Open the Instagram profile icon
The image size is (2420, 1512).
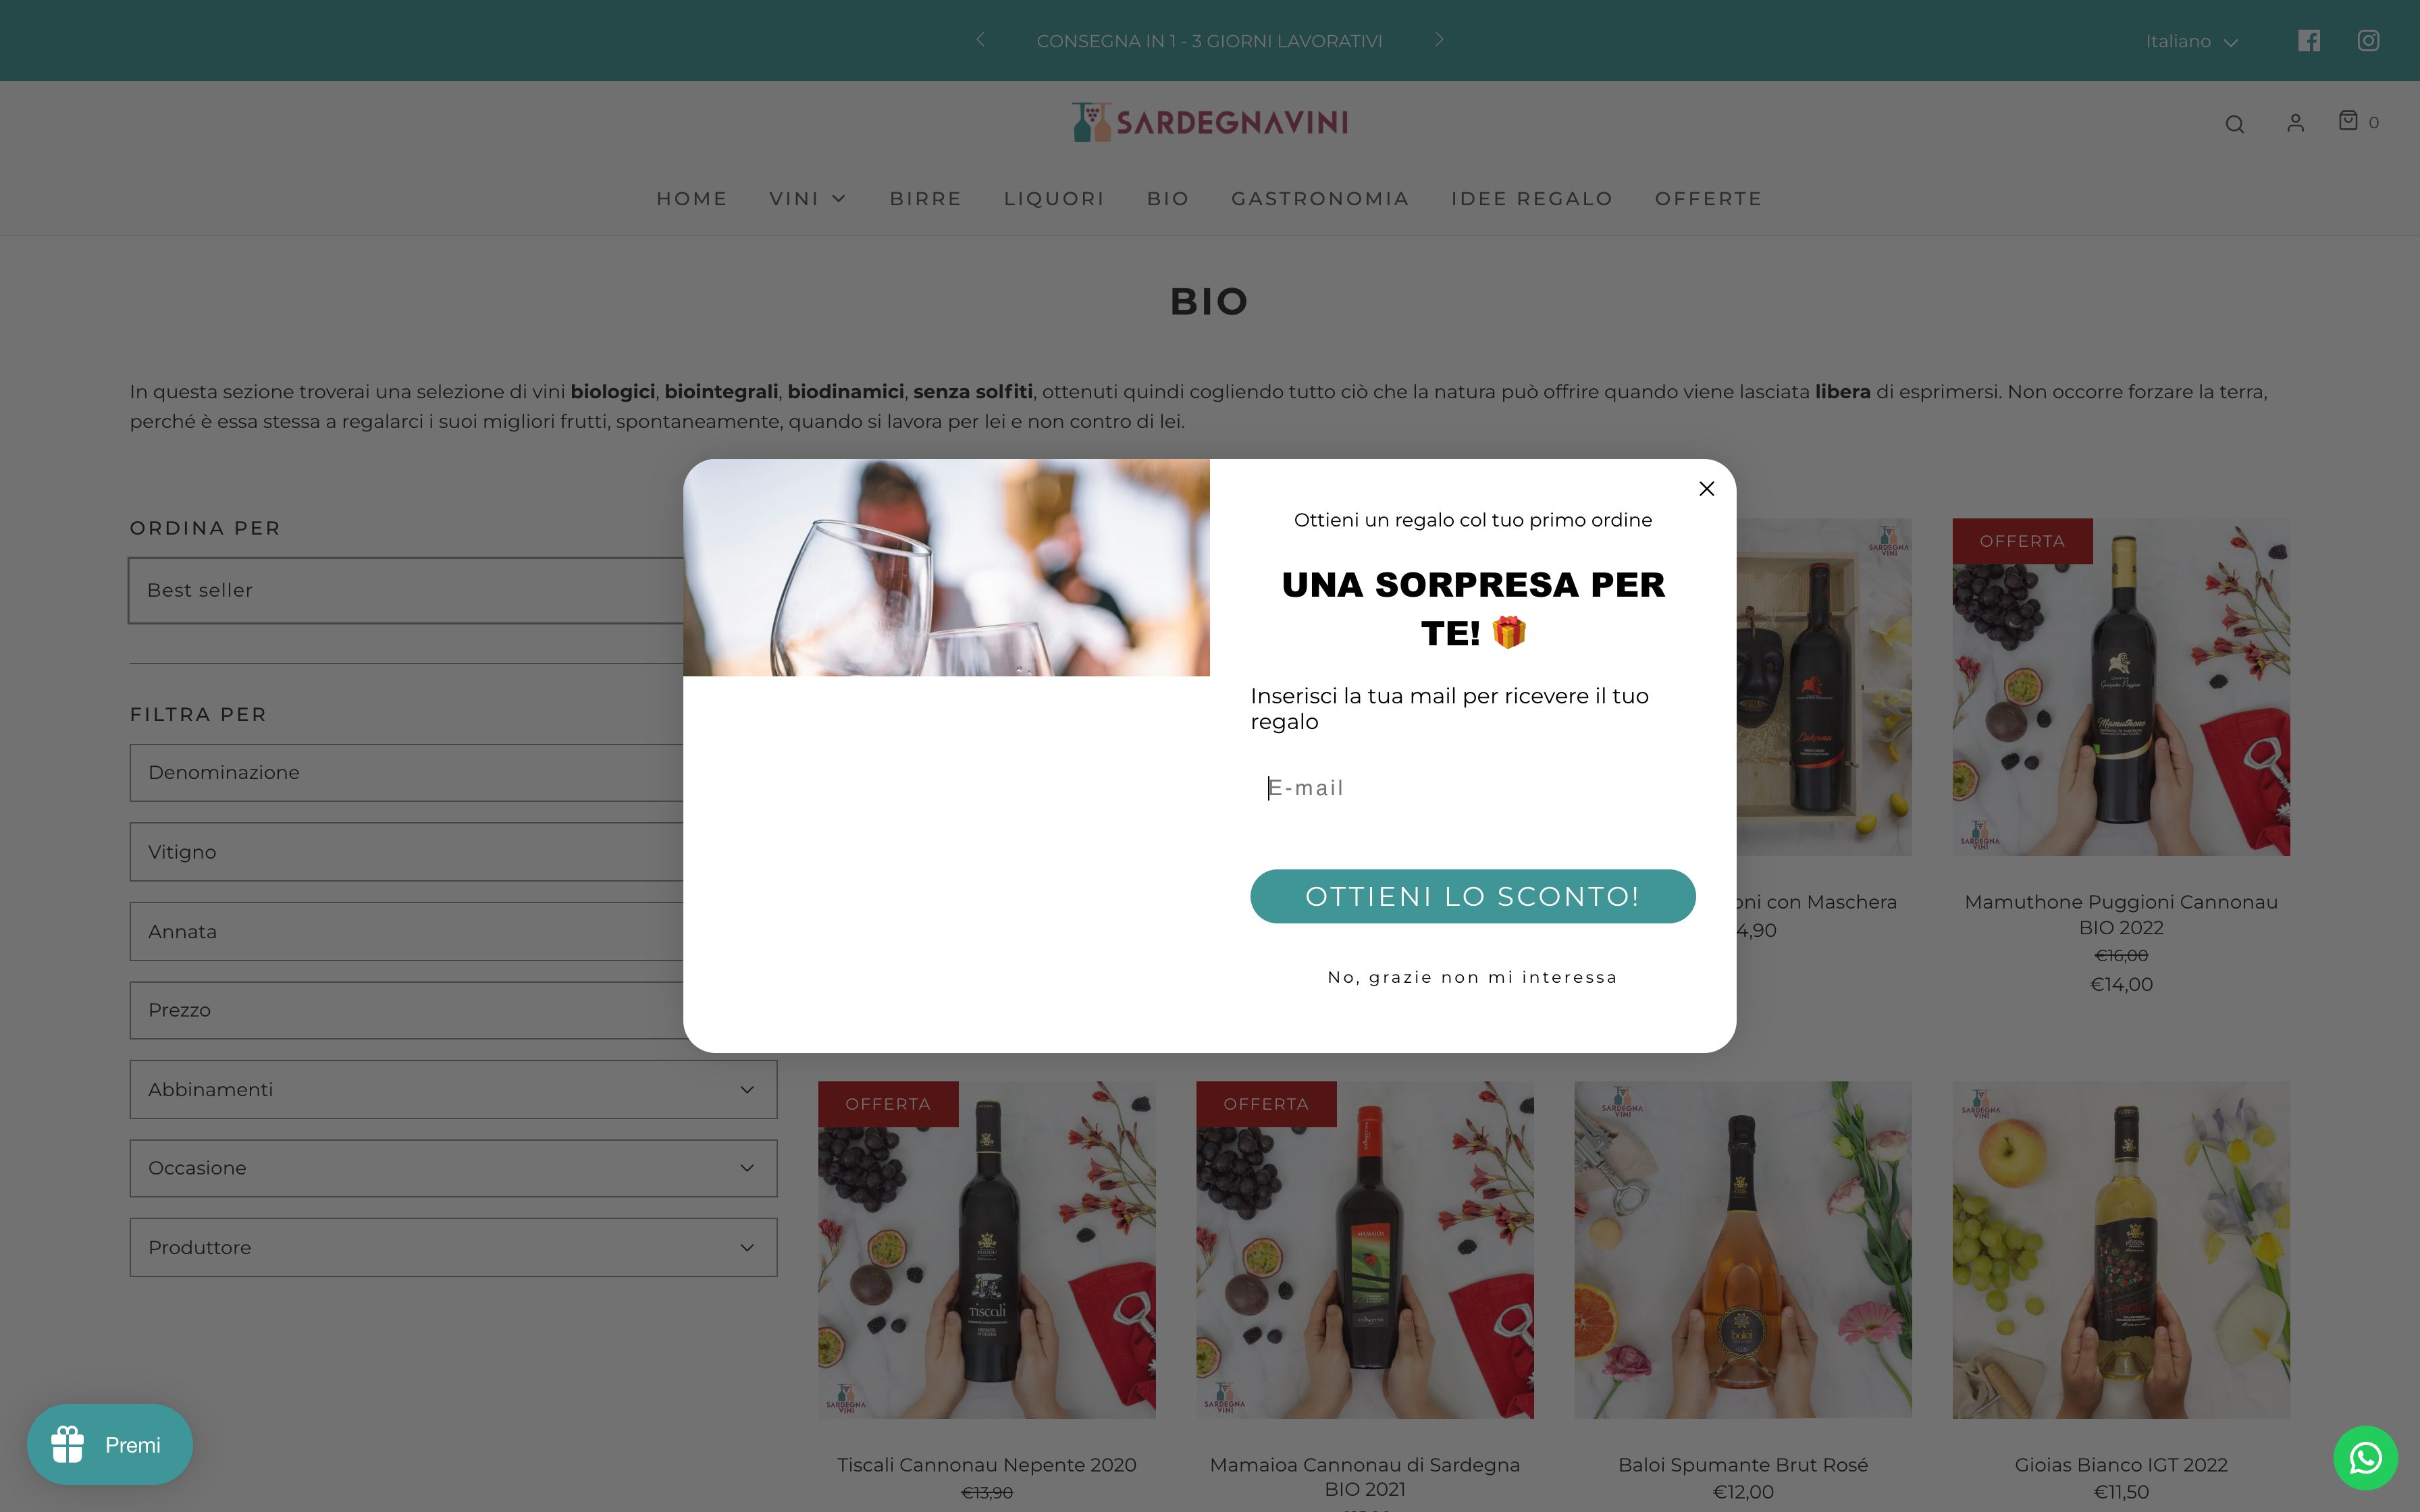2368,41
